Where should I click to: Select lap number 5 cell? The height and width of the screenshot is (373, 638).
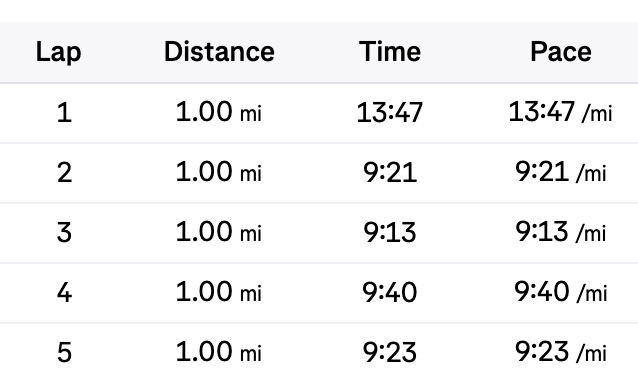tap(64, 352)
